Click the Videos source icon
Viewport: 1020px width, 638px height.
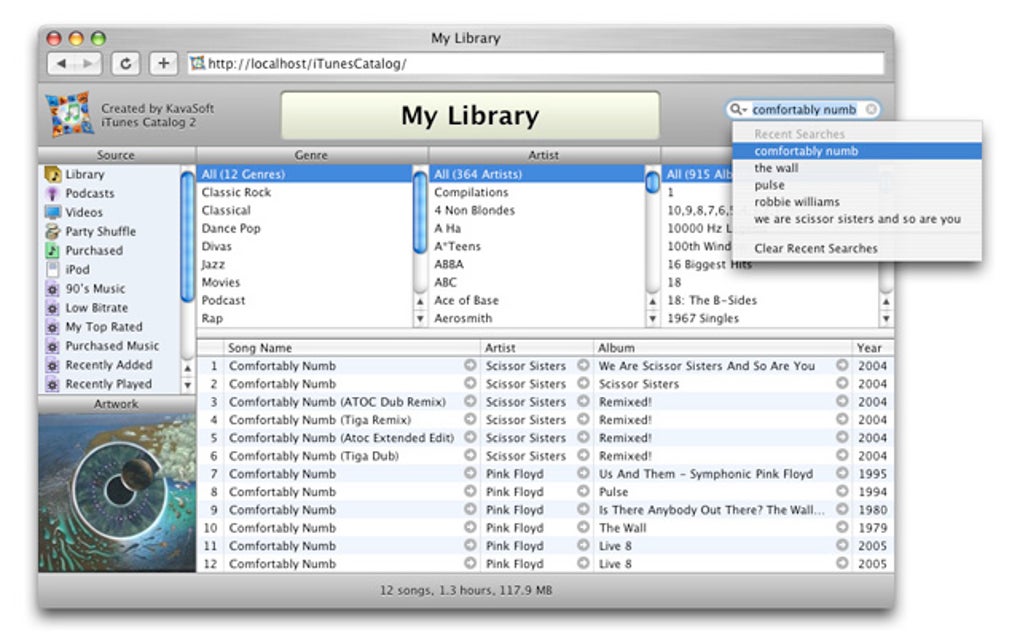[53, 212]
